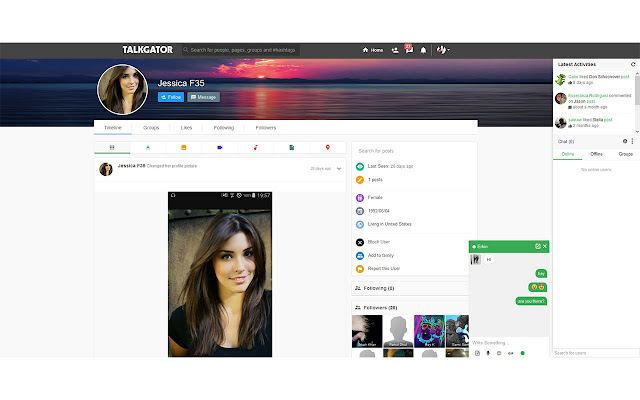Open the posted profile photo
640x400 pixels.
click(x=220, y=274)
